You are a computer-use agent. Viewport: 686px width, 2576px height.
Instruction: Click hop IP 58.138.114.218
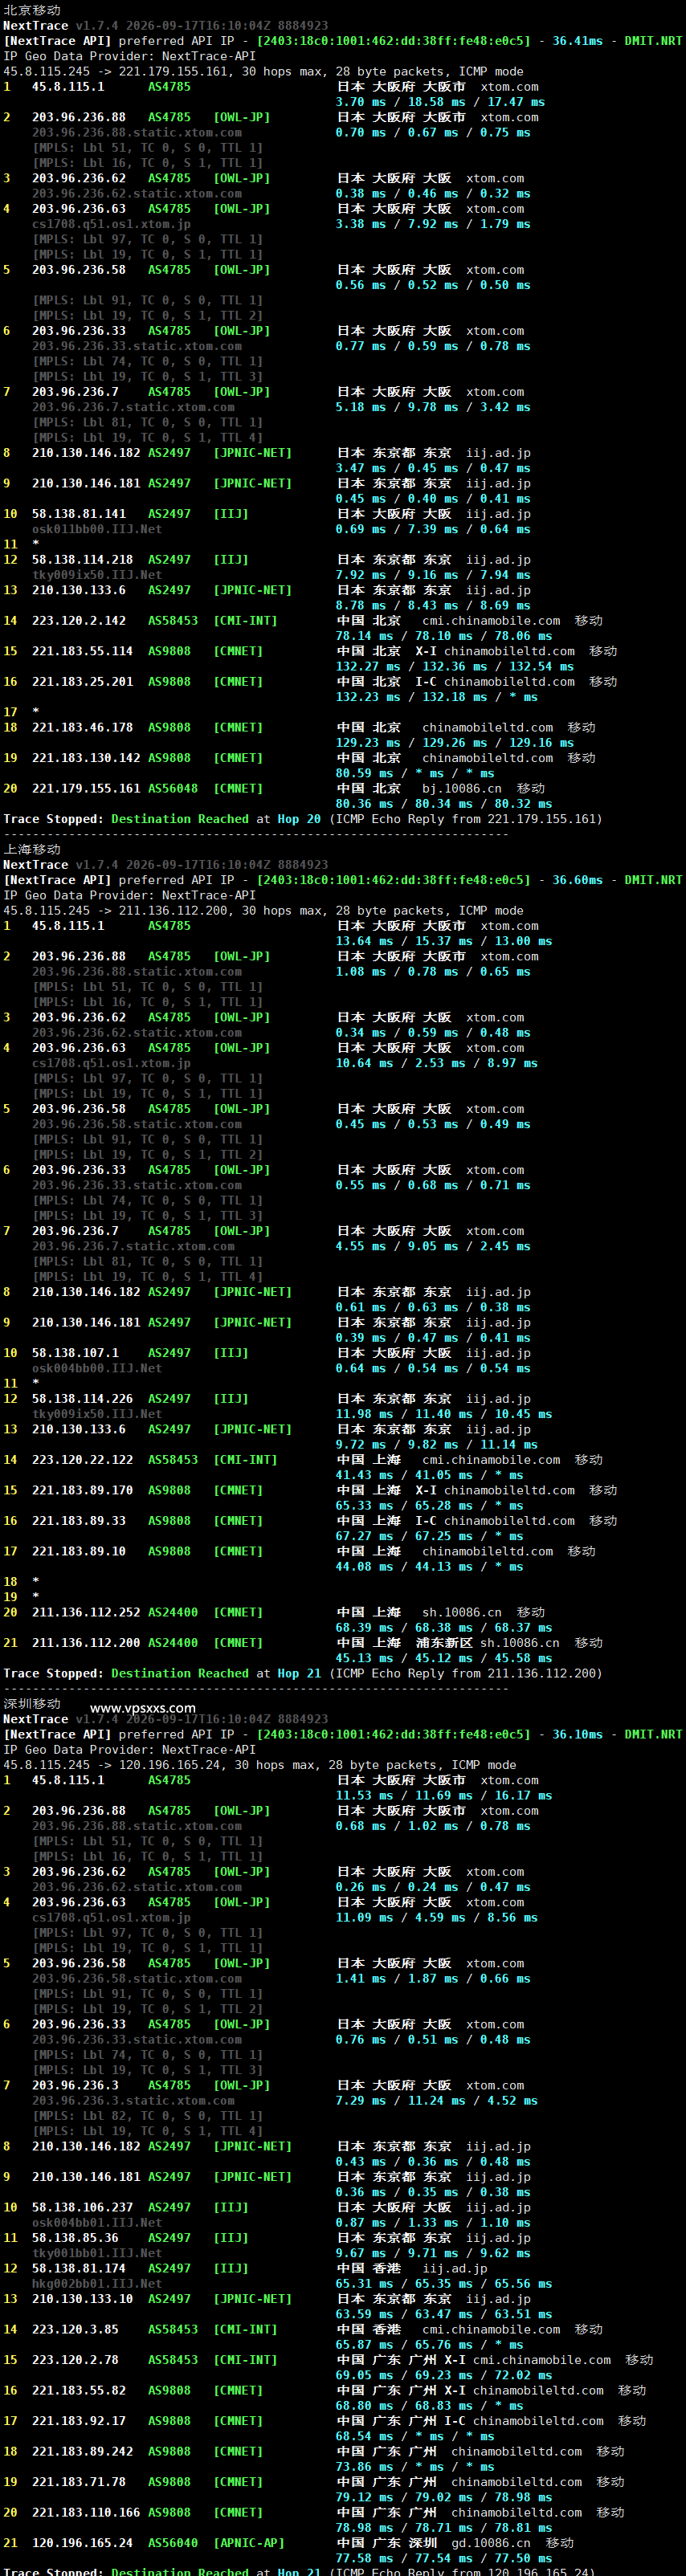82,560
